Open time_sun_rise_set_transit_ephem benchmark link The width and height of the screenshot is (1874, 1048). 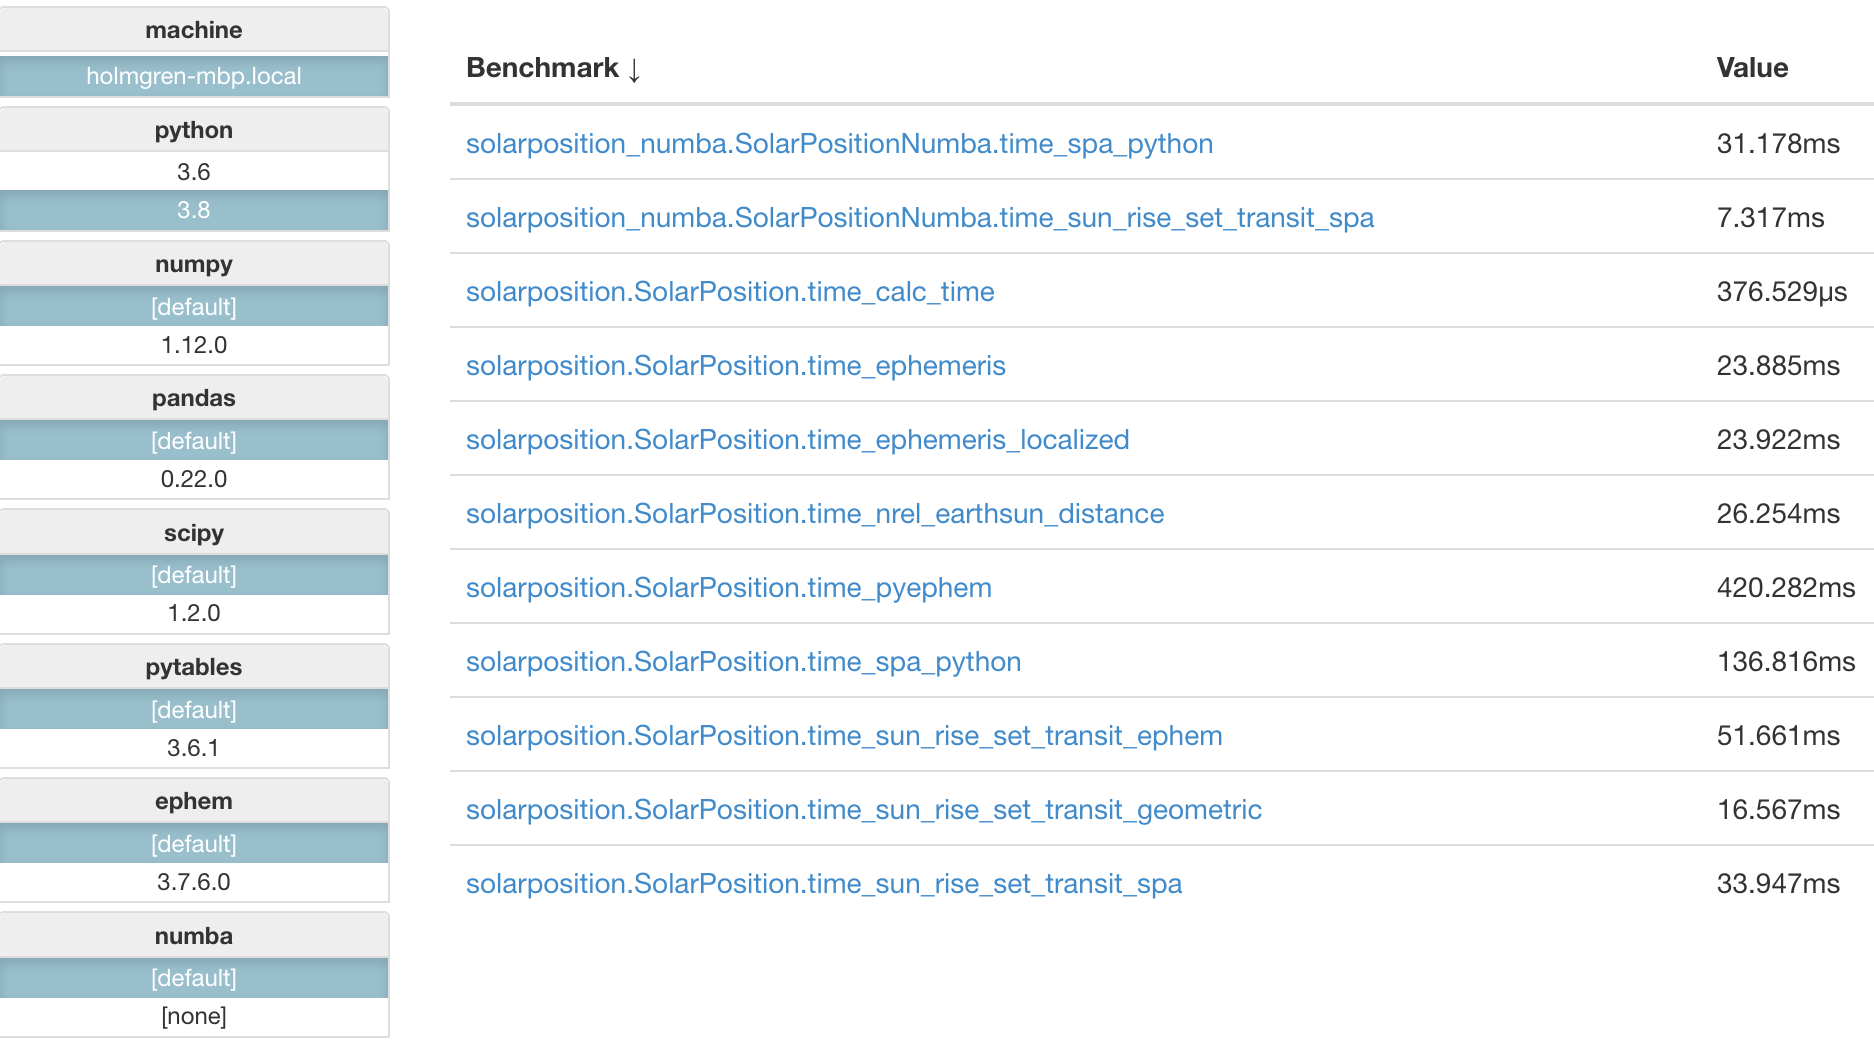pyautogui.click(x=844, y=736)
